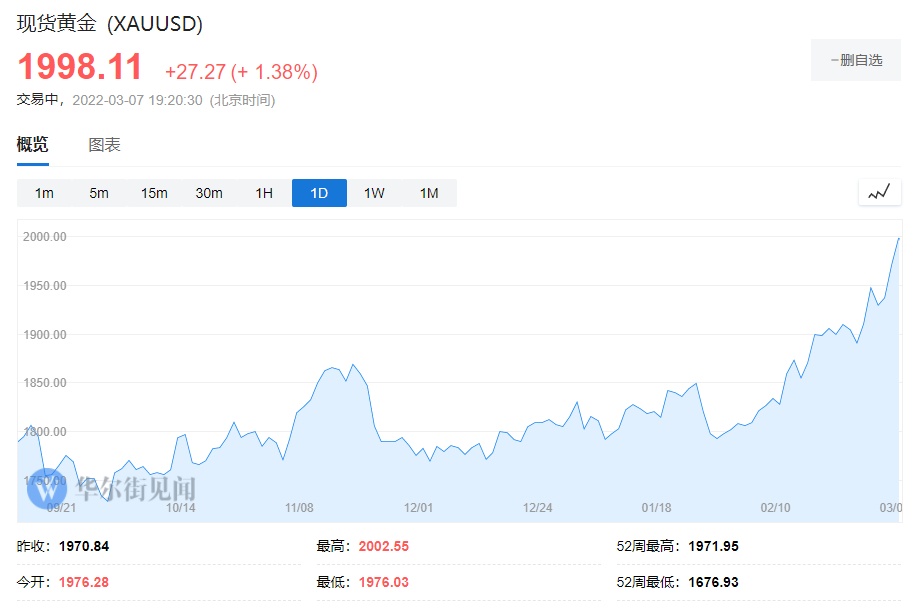Select the 1m timeframe

pos(44,193)
